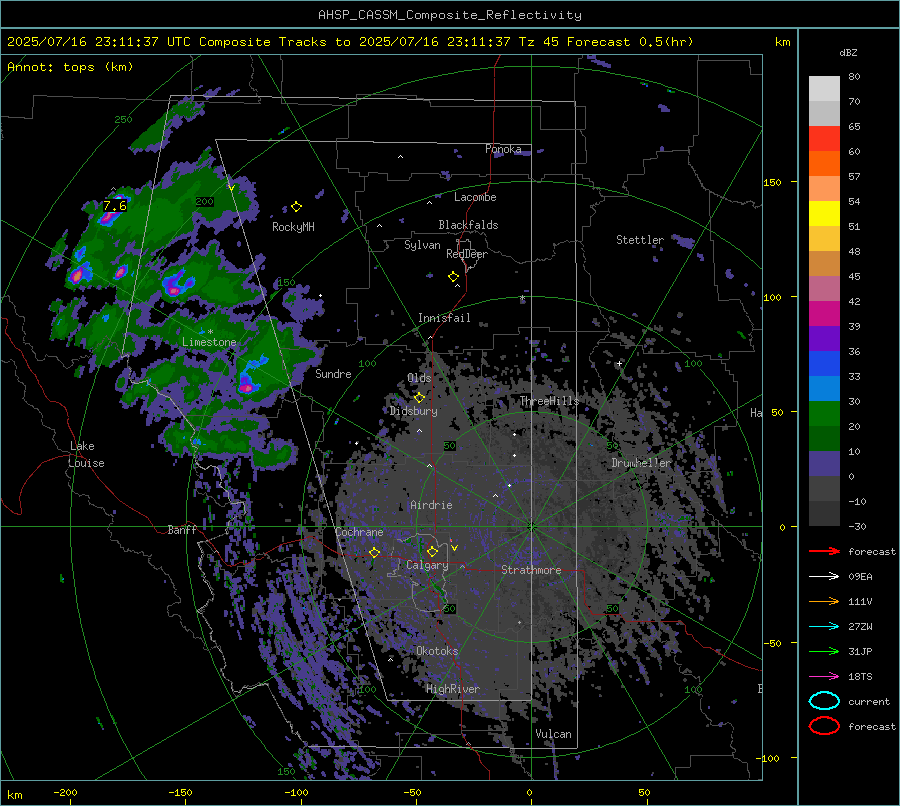
Task: Click the Stettler city label
Action: point(640,240)
